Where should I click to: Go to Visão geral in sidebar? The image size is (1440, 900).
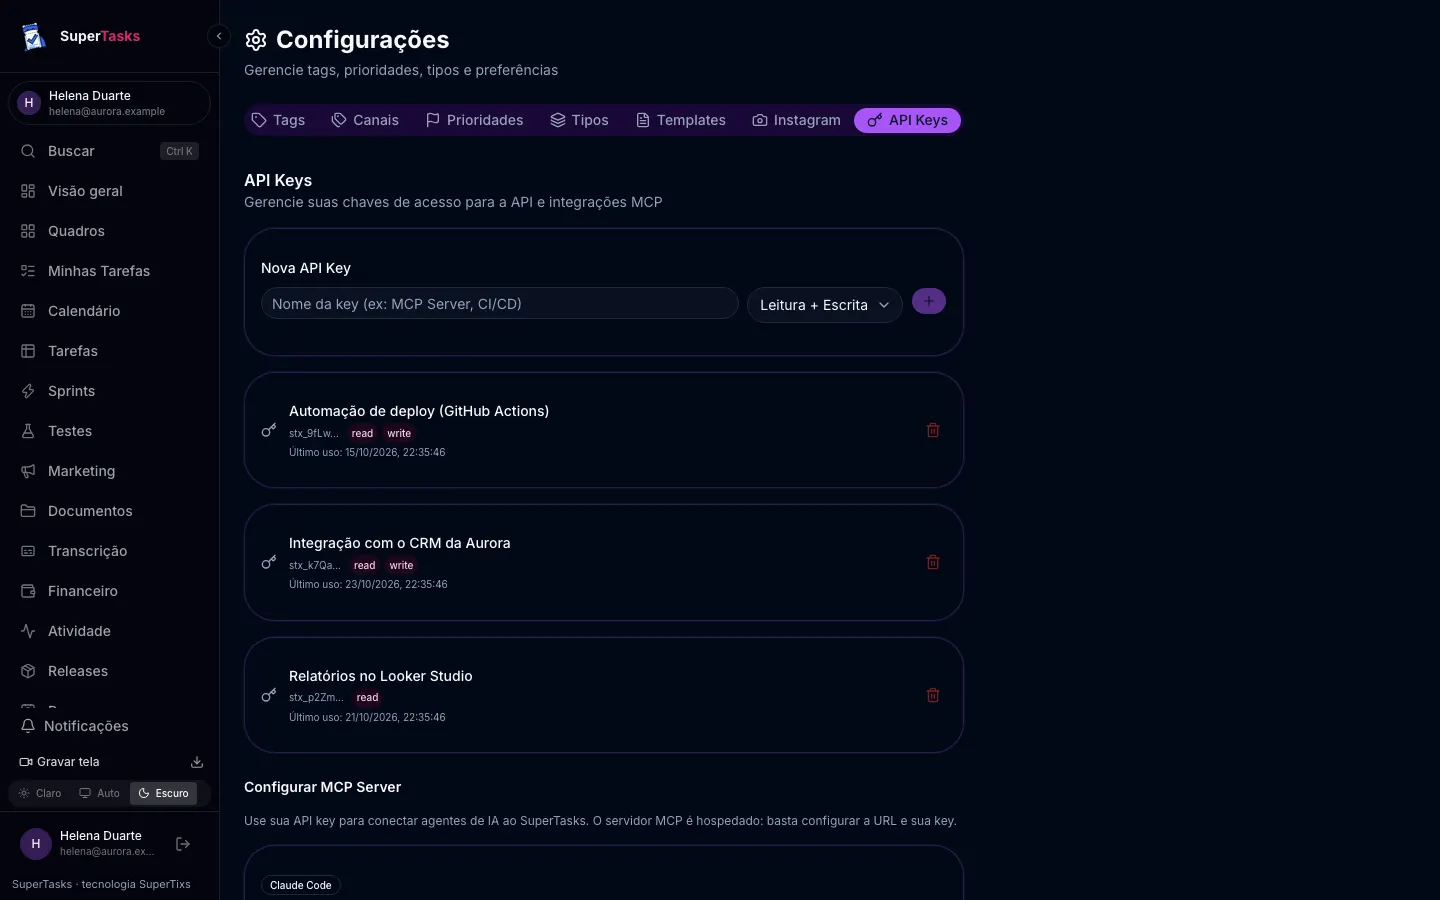(109, 191)
